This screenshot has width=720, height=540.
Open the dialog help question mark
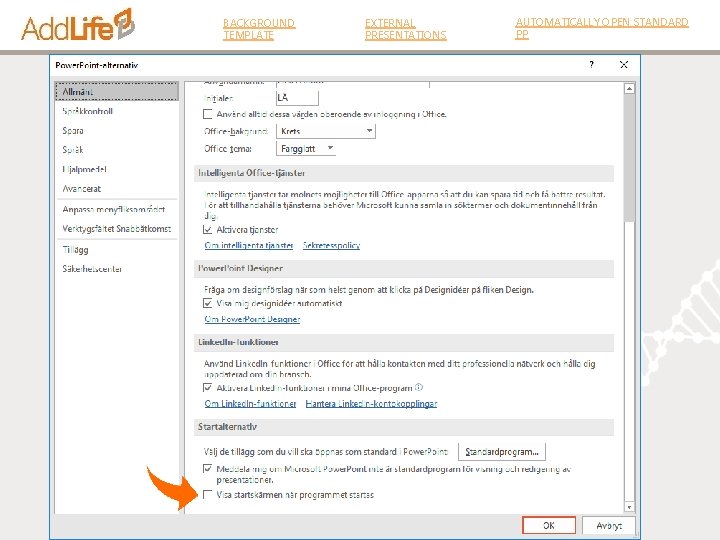coord(591,65)
